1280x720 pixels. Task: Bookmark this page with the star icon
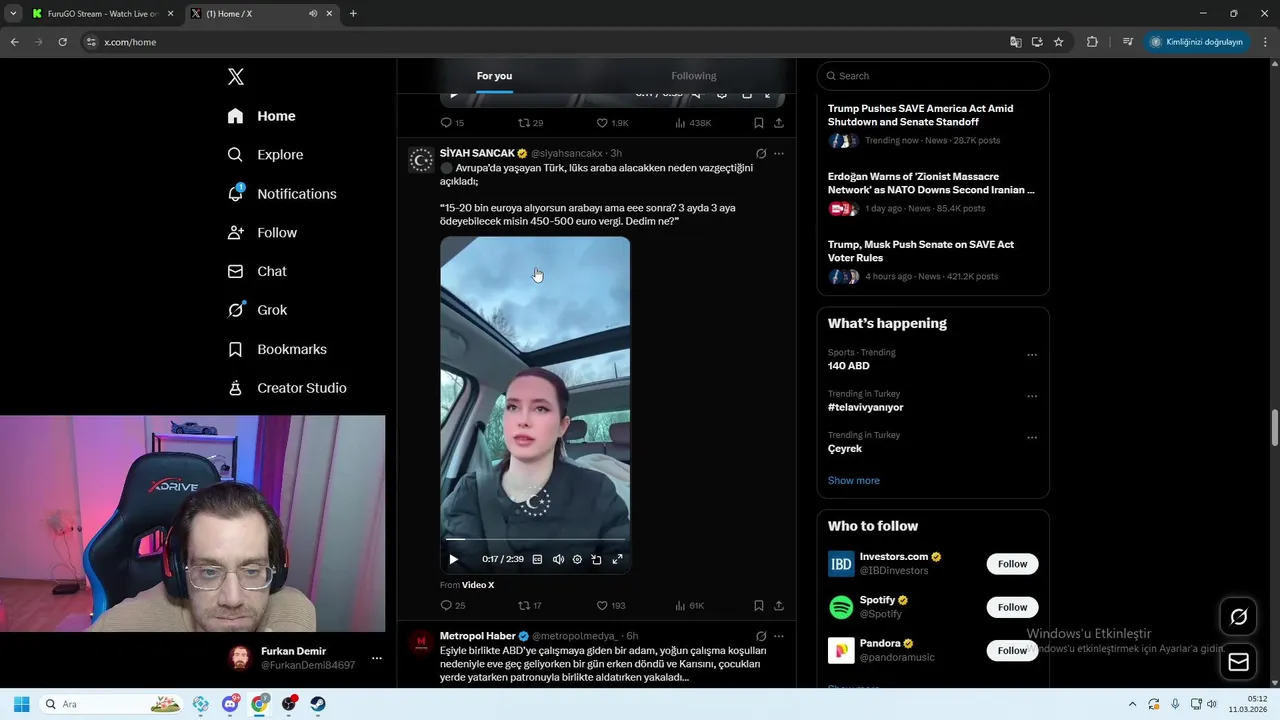point(1058,42)
